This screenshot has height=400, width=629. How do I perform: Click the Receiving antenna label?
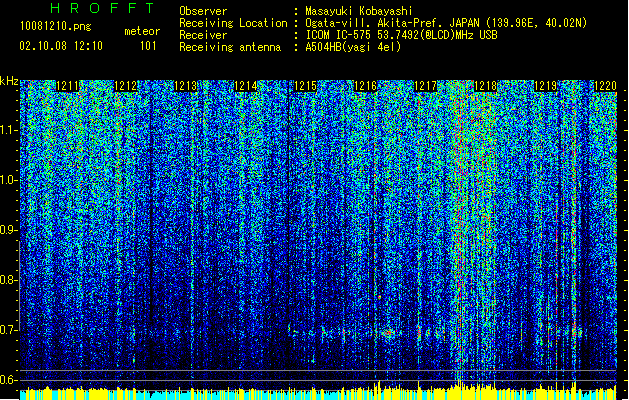click(230, 47)
